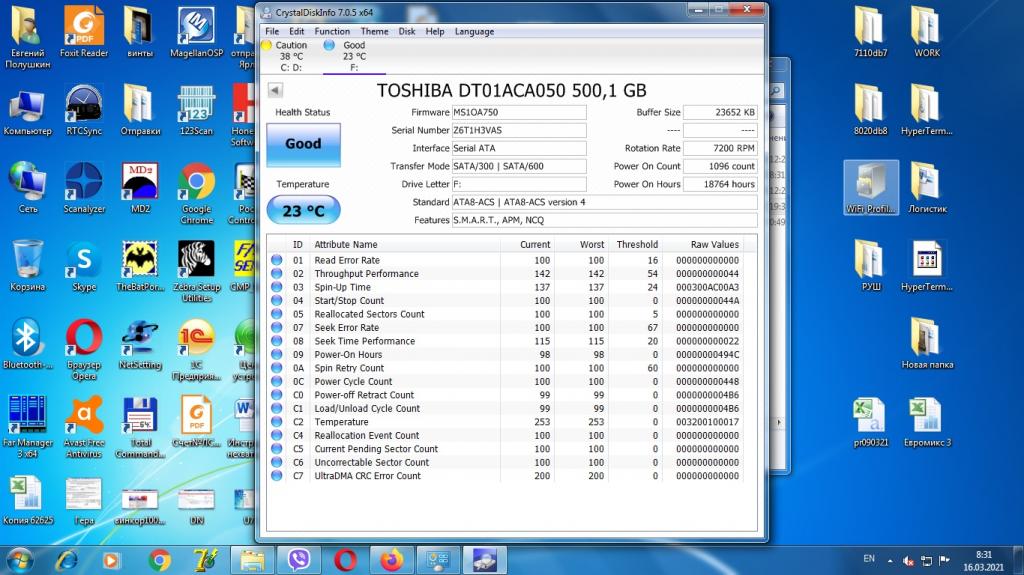The height and width of the screenshot is (575, 1024).
Task: Click the 23 °C temperature button
Action: [x=303, y=210]
